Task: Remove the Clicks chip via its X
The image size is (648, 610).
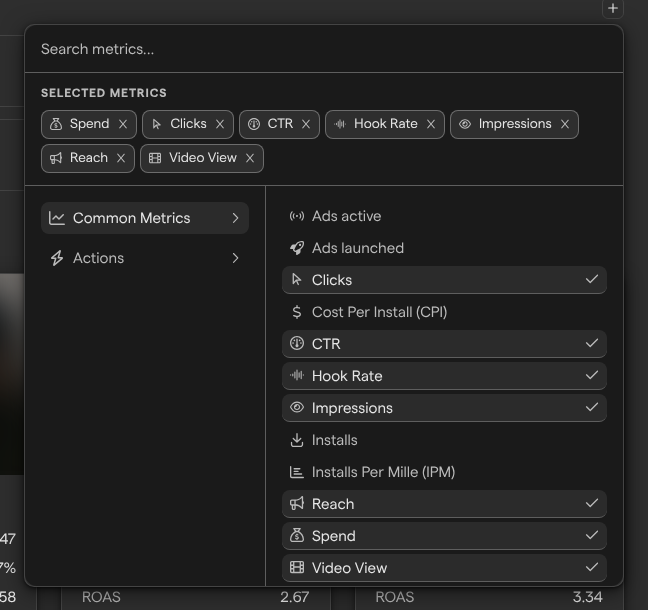Action: [x=220, y=124]
